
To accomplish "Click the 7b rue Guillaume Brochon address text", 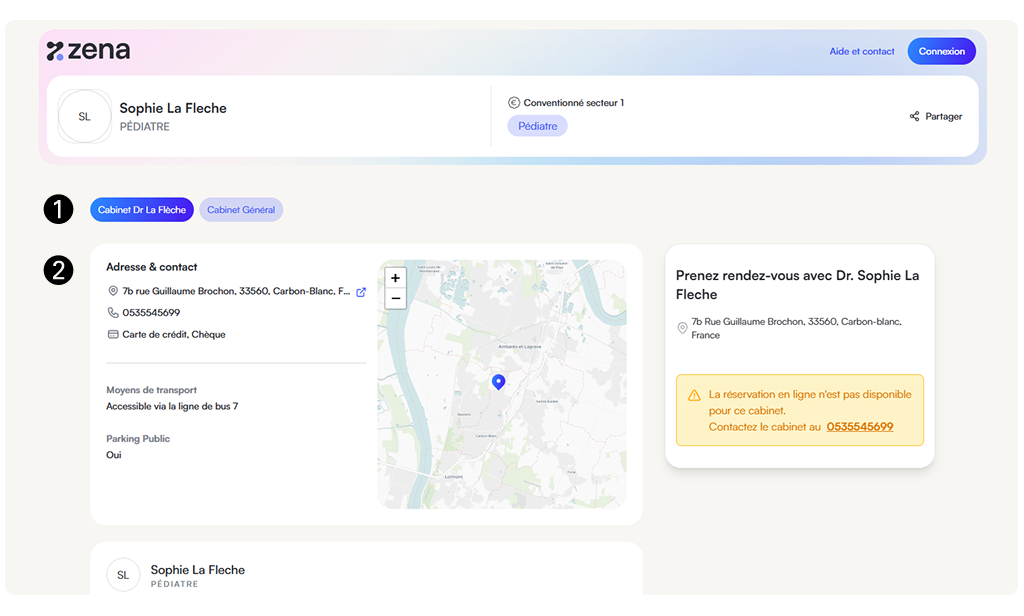I will tap(236, 292).
